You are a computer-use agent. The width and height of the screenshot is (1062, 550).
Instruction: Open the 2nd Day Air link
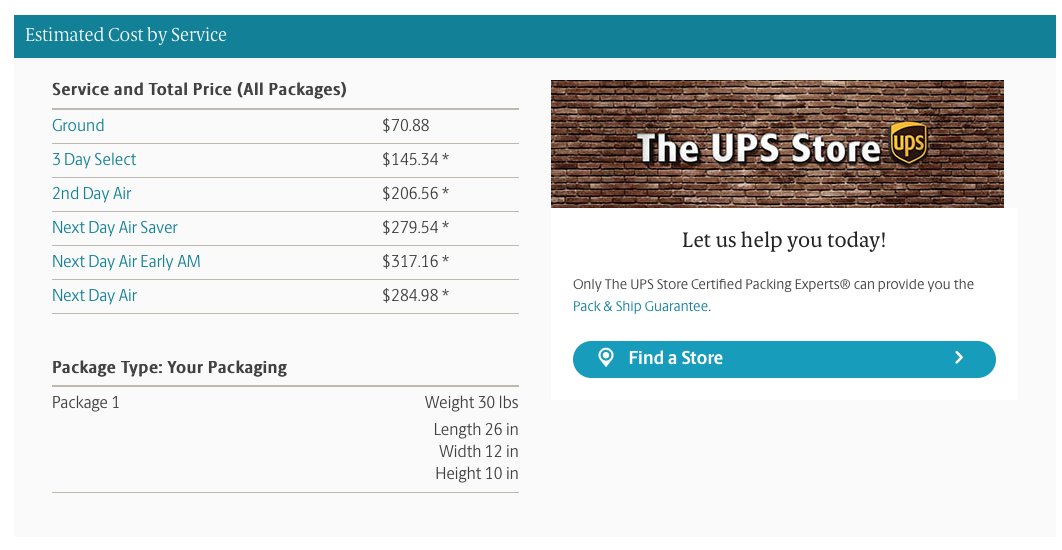click(91, 193)
